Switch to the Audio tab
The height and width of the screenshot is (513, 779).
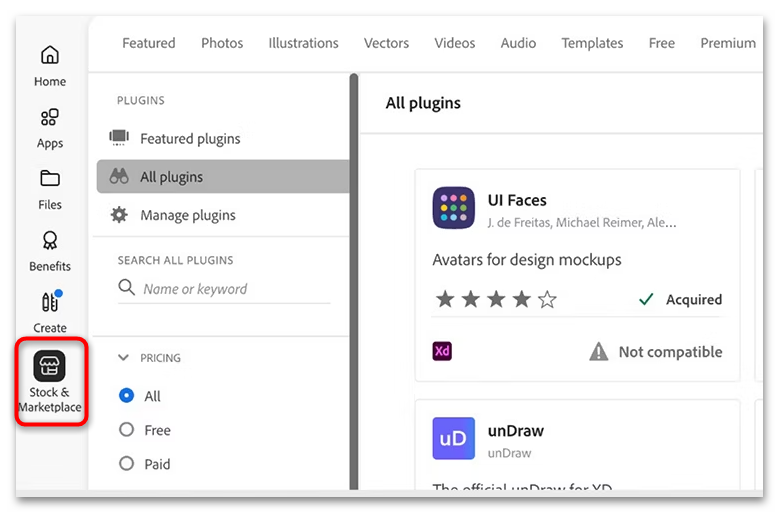click(518, 43)
